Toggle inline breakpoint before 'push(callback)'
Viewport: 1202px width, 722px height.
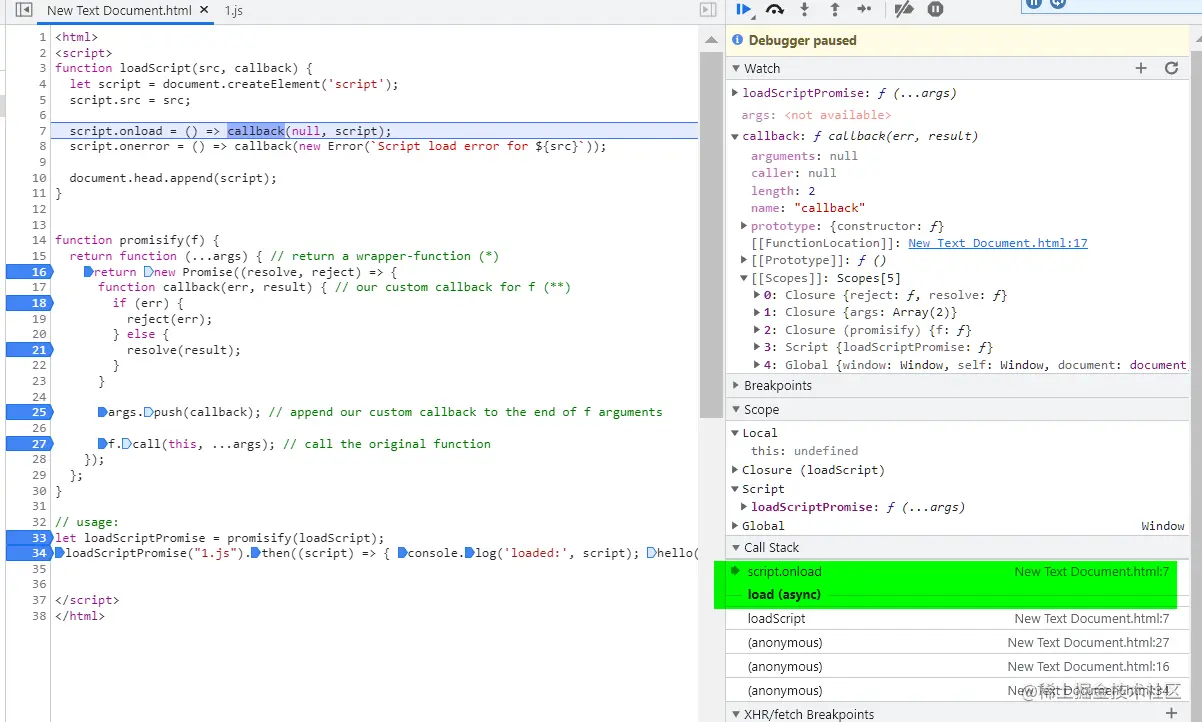(x=148, y=412)
